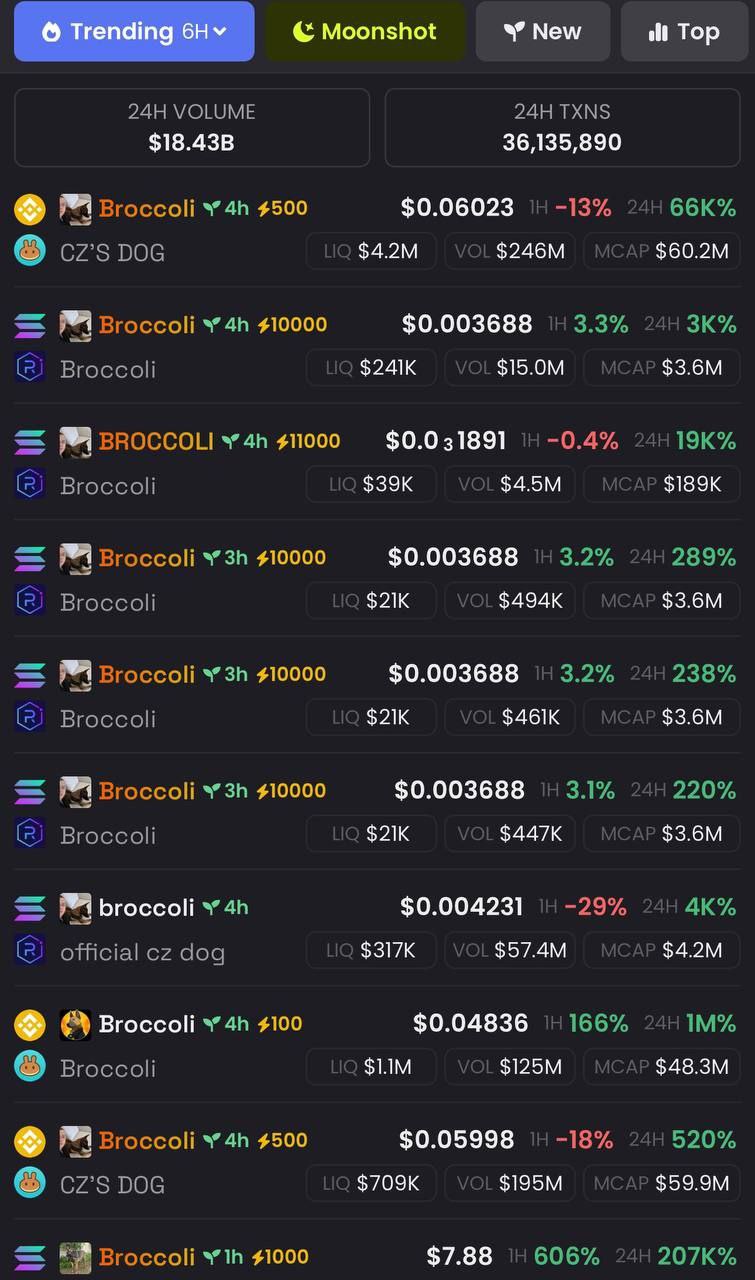This screenshot has height=1280, width=755.
Task: Open the 24H VOLUME $18.43B stat box
Action: [x=192, y=127]
